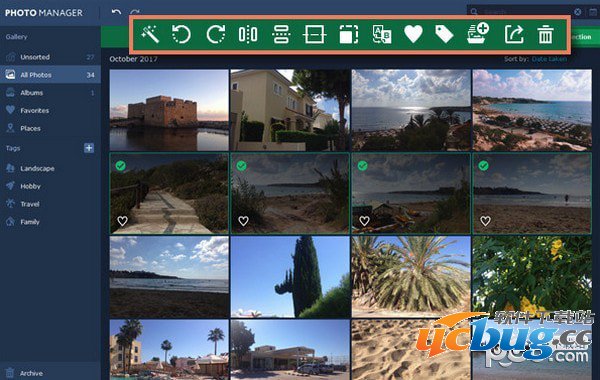Viewport: 600px width, 380px height.
Task: Flip photos horizontally using the toolbar
Action: coord(248,34)
